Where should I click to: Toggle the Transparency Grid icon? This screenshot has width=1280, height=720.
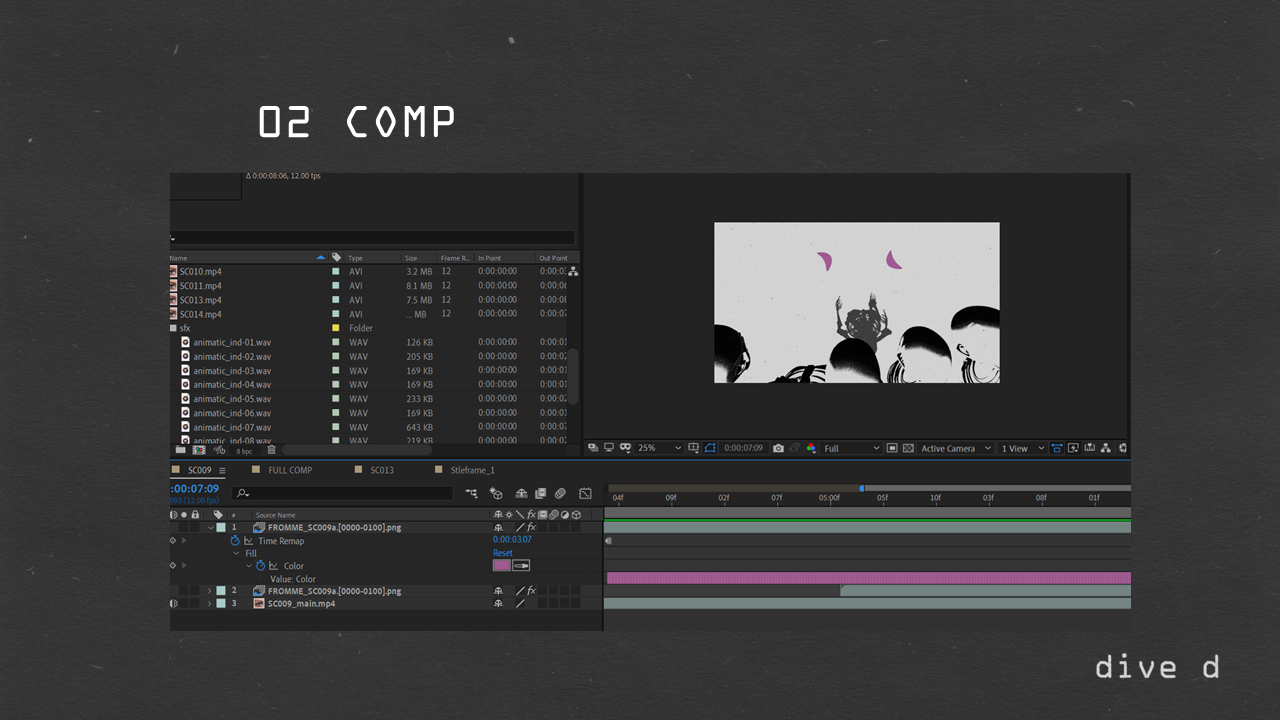pyautogui.click(x=908, y=448)
